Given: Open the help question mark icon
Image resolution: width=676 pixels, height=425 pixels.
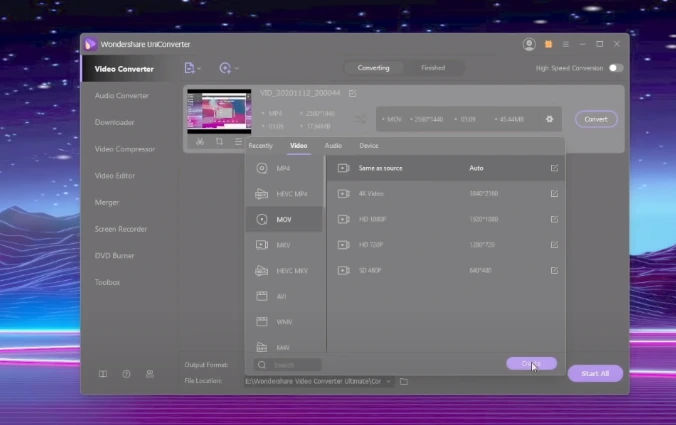Looking at the screenshot, I should (126, 374).
